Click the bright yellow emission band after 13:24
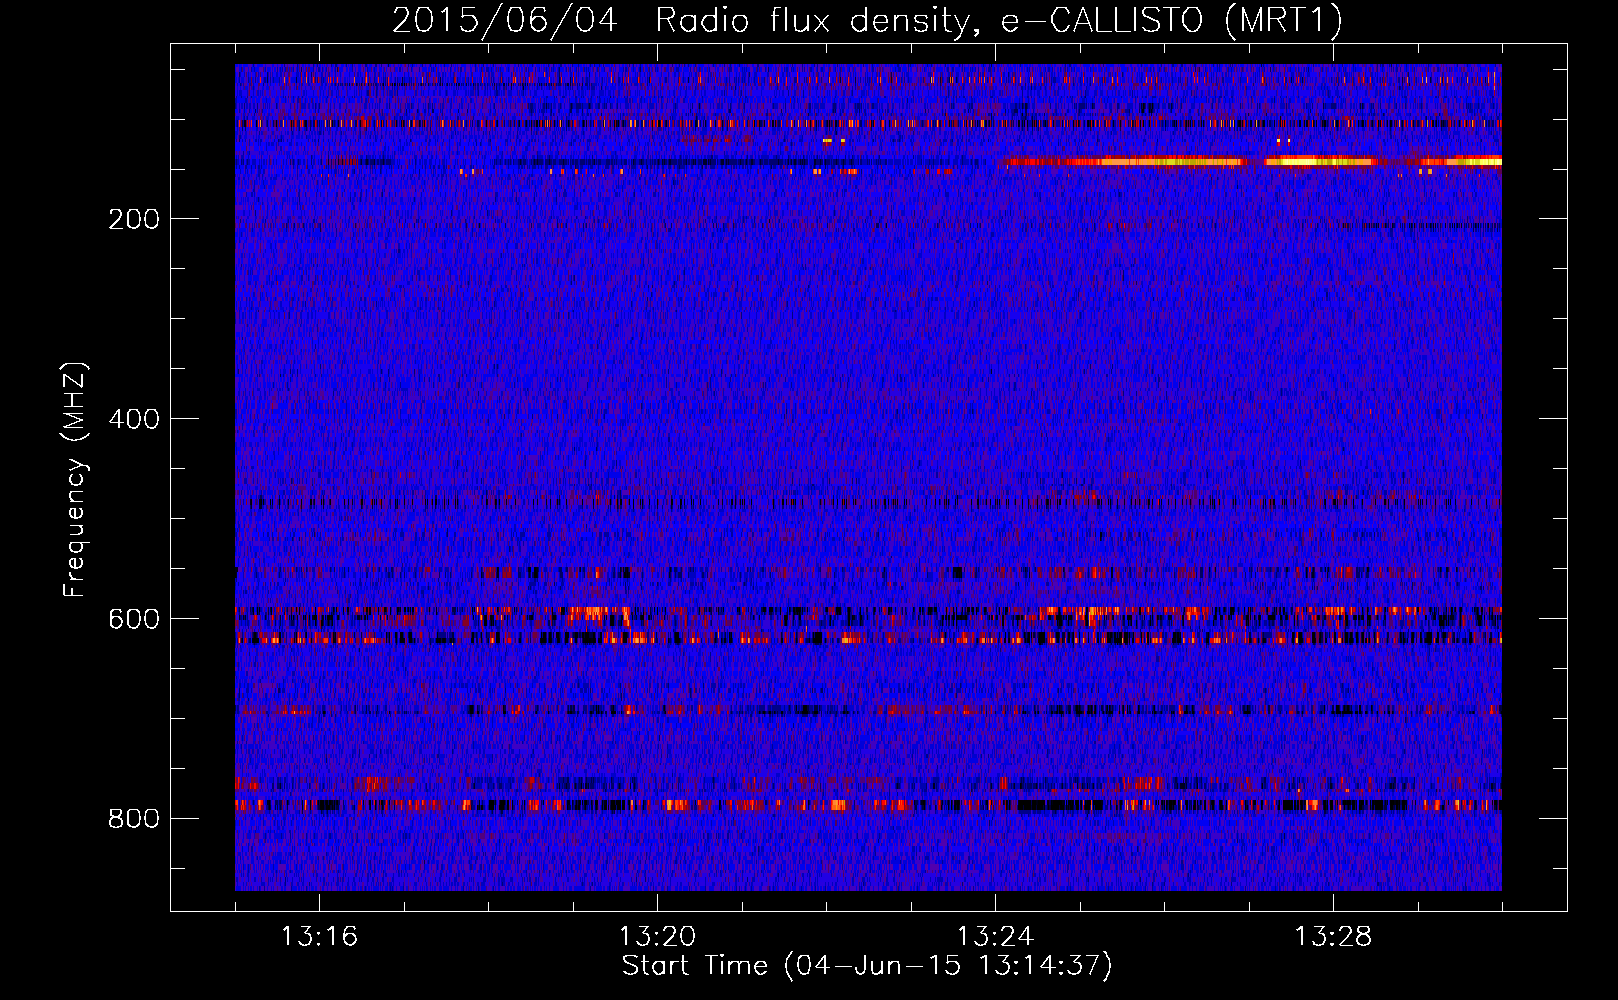 point(1251,161)
